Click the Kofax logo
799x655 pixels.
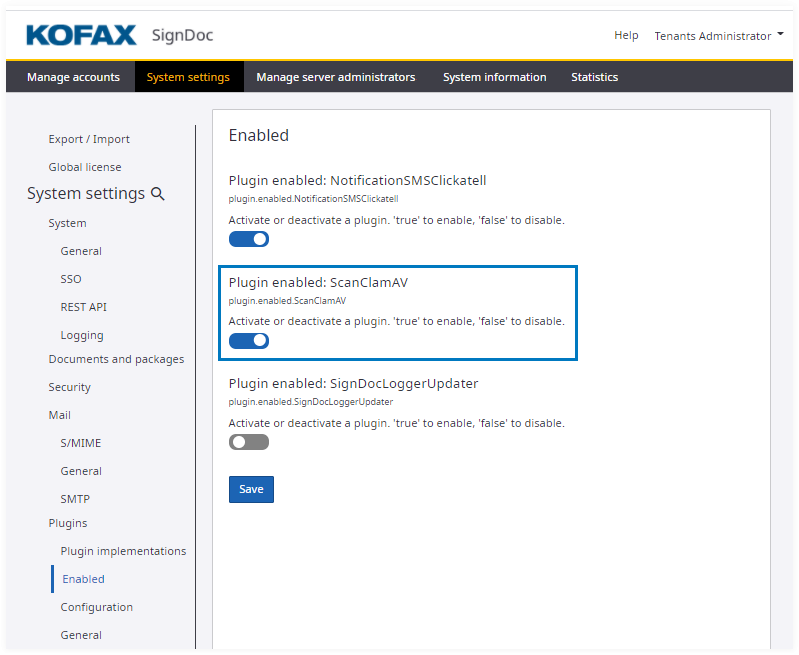(81, 36)
